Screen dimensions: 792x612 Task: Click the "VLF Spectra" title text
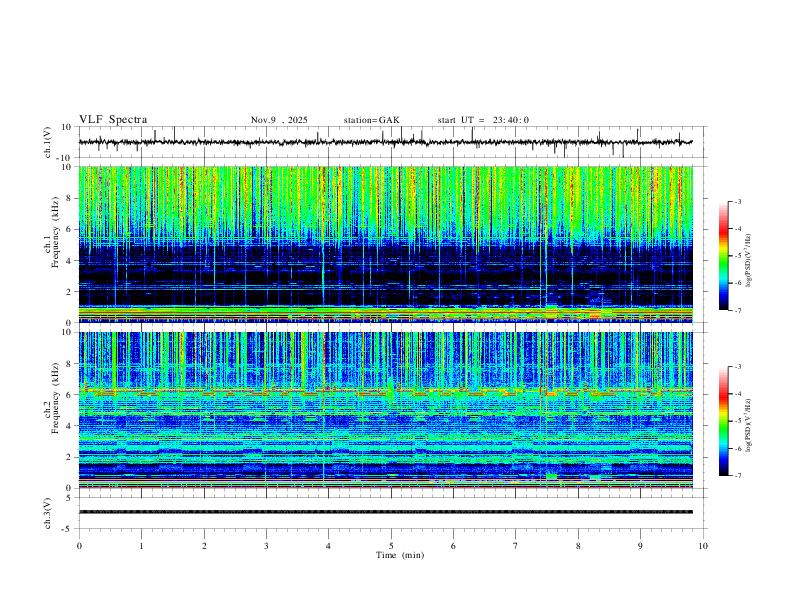tap(113, 120)
